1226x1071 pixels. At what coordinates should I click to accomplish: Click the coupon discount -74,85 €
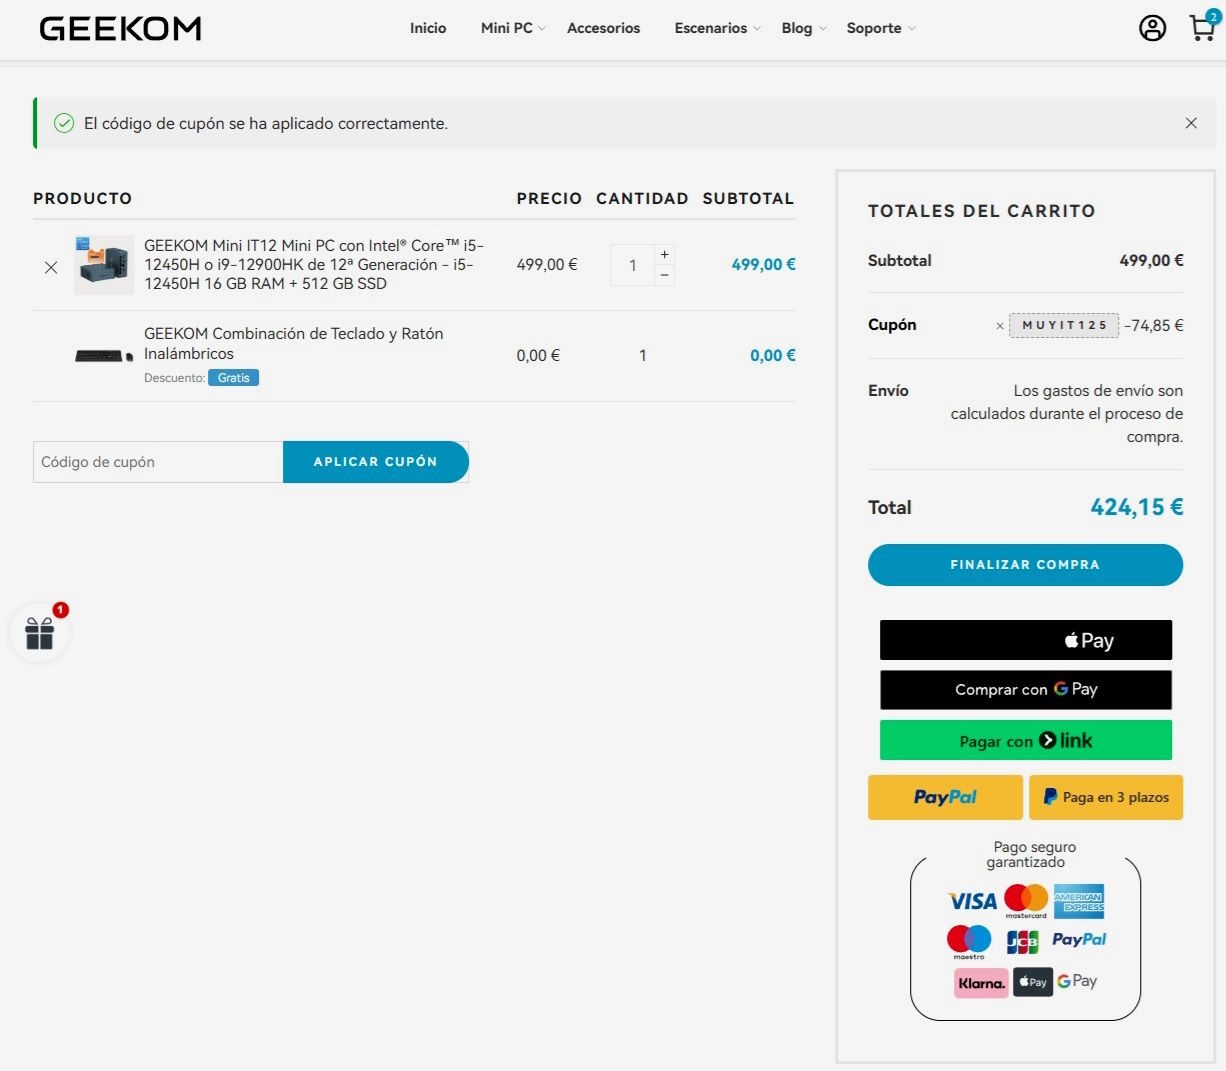pos(1153,325)
